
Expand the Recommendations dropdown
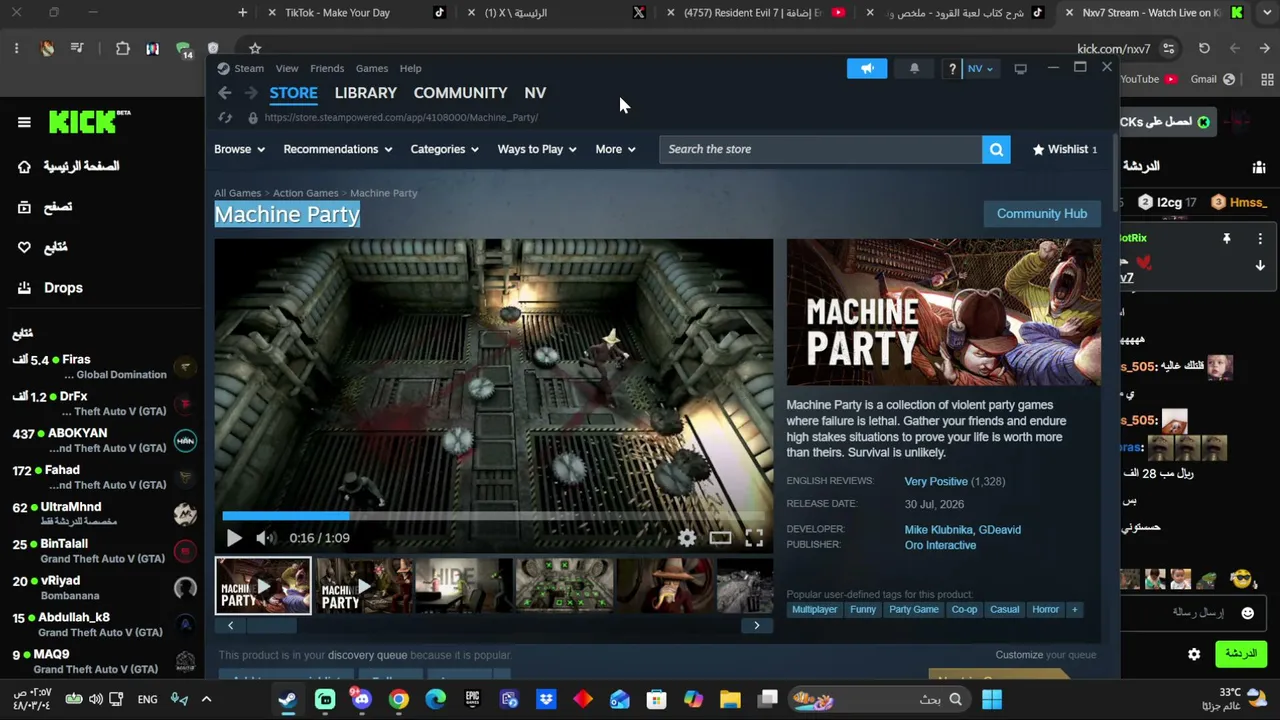click(338, 149)
